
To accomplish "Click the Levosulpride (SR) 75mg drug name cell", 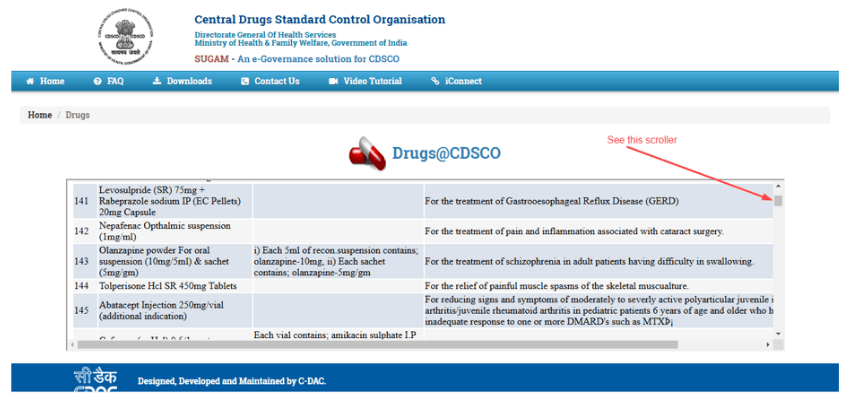I will click(x=175, y=201).
